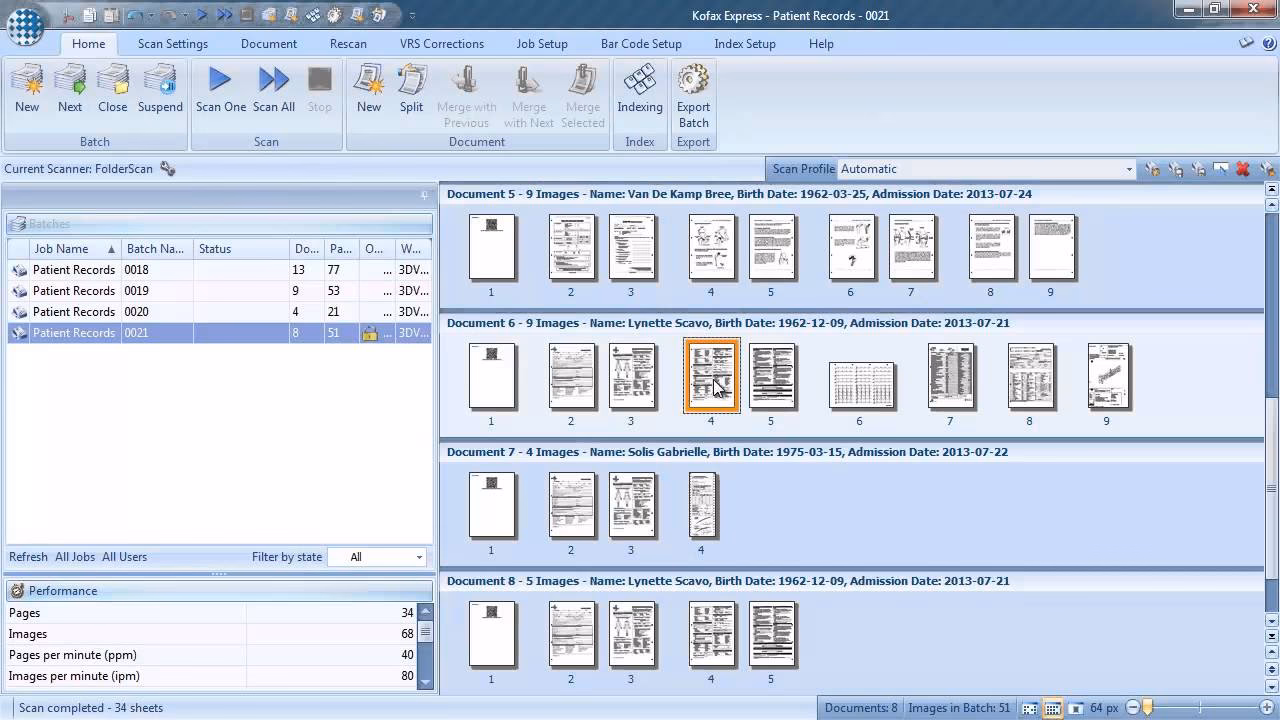Click the delete Scan Profile red X icon
The image size is (1280, 720).
click(1244, 168)
